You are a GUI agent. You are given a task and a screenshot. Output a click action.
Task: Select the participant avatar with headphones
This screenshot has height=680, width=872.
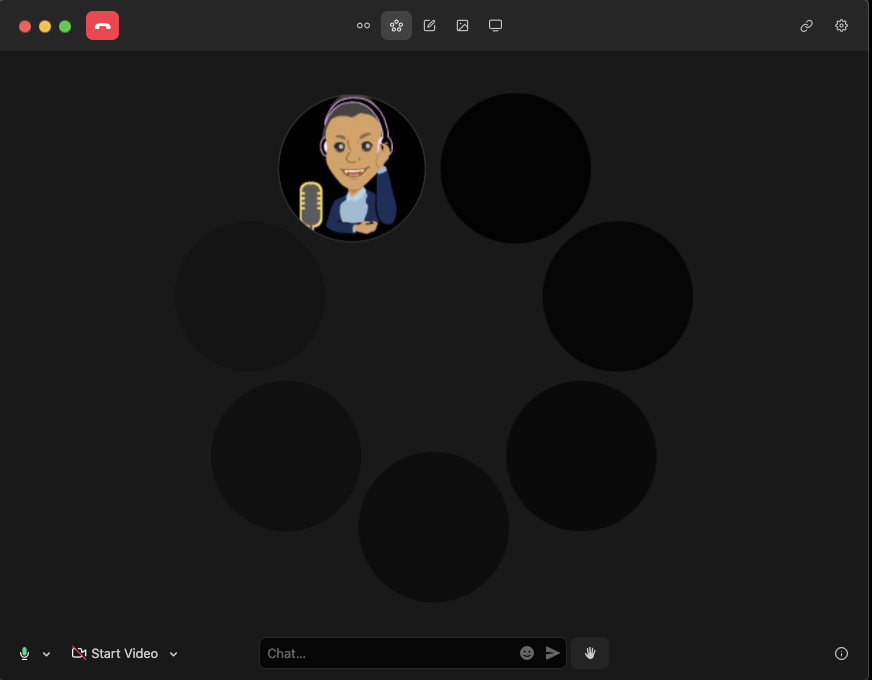352,168
